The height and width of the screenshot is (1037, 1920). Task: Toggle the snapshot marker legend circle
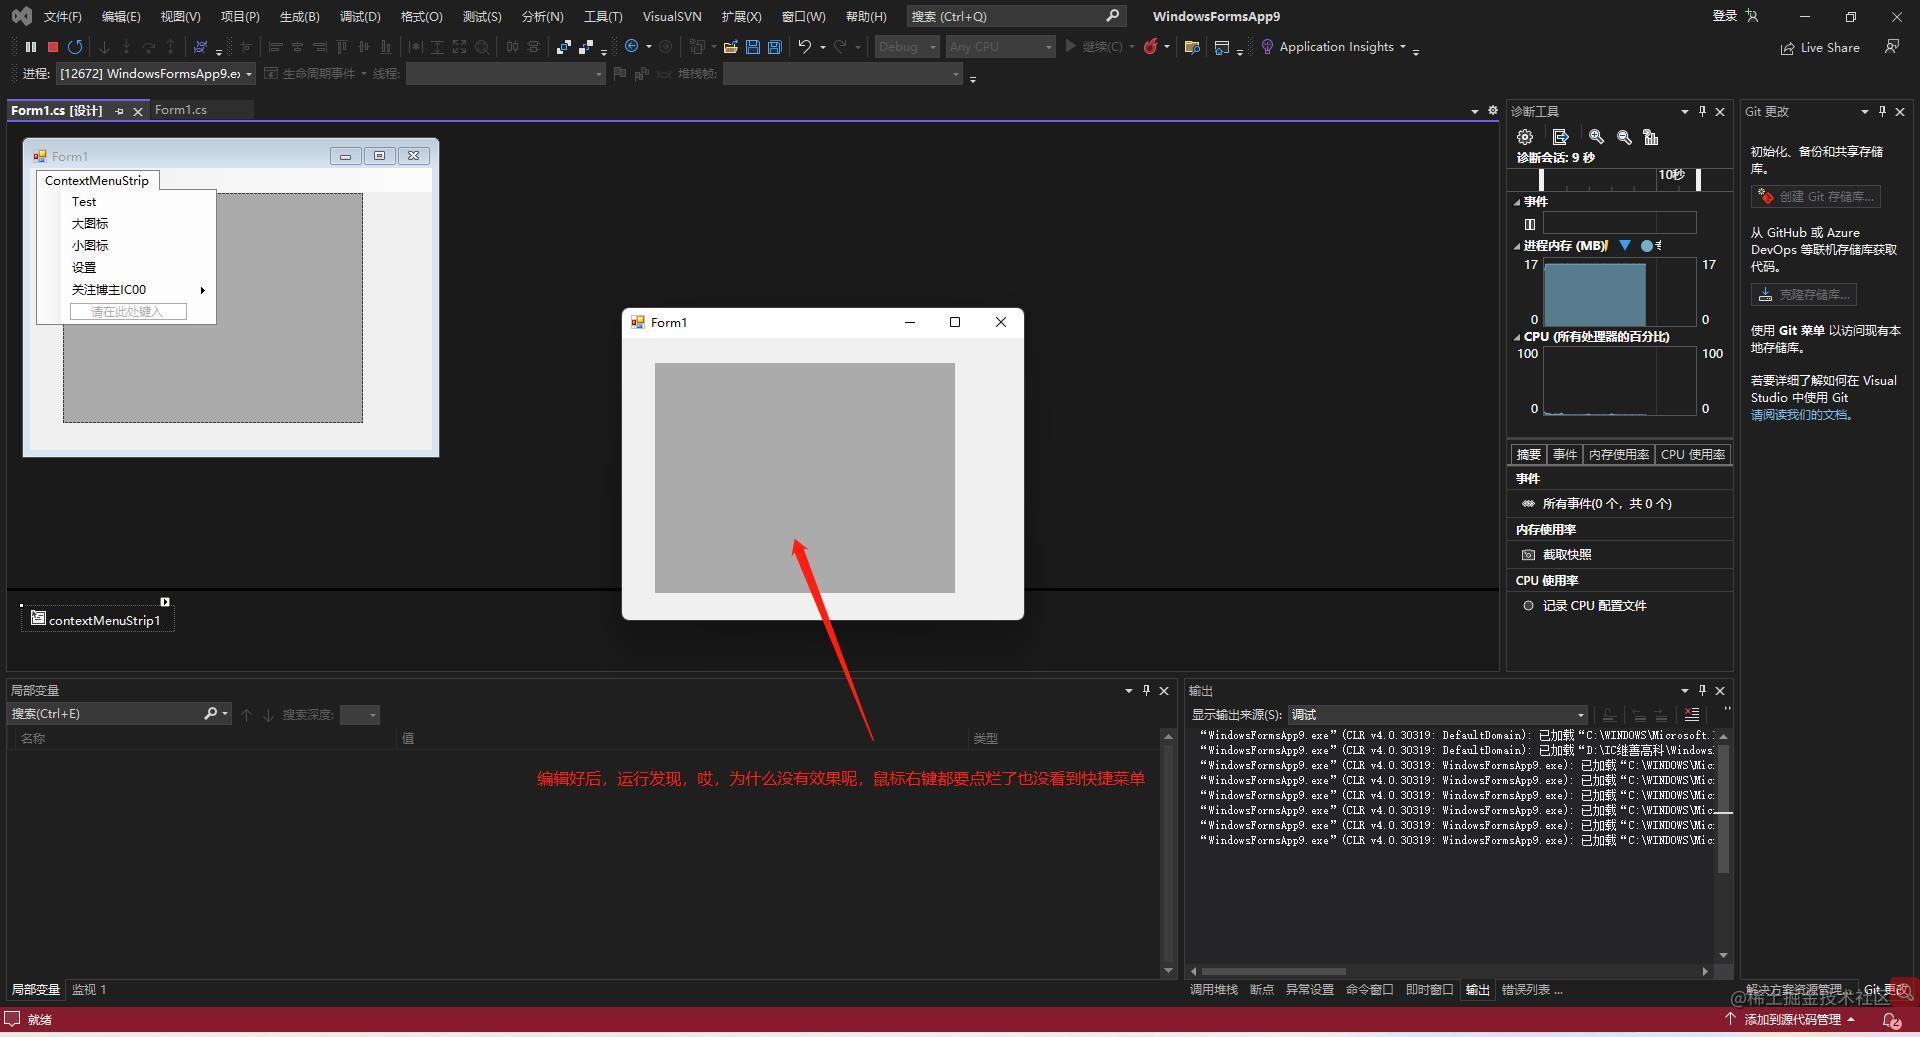pyautogui.click(x=1646, y=246)
